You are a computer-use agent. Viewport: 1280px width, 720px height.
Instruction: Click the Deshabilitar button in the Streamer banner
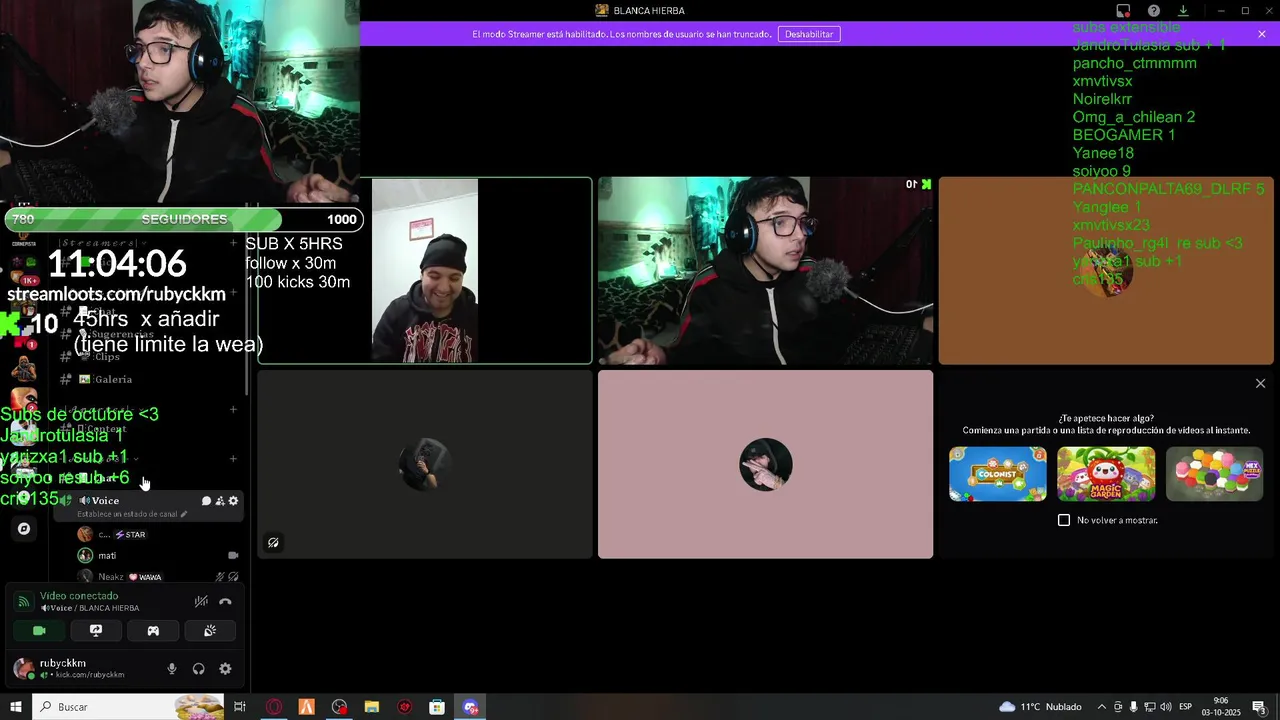tap(809, 34)
